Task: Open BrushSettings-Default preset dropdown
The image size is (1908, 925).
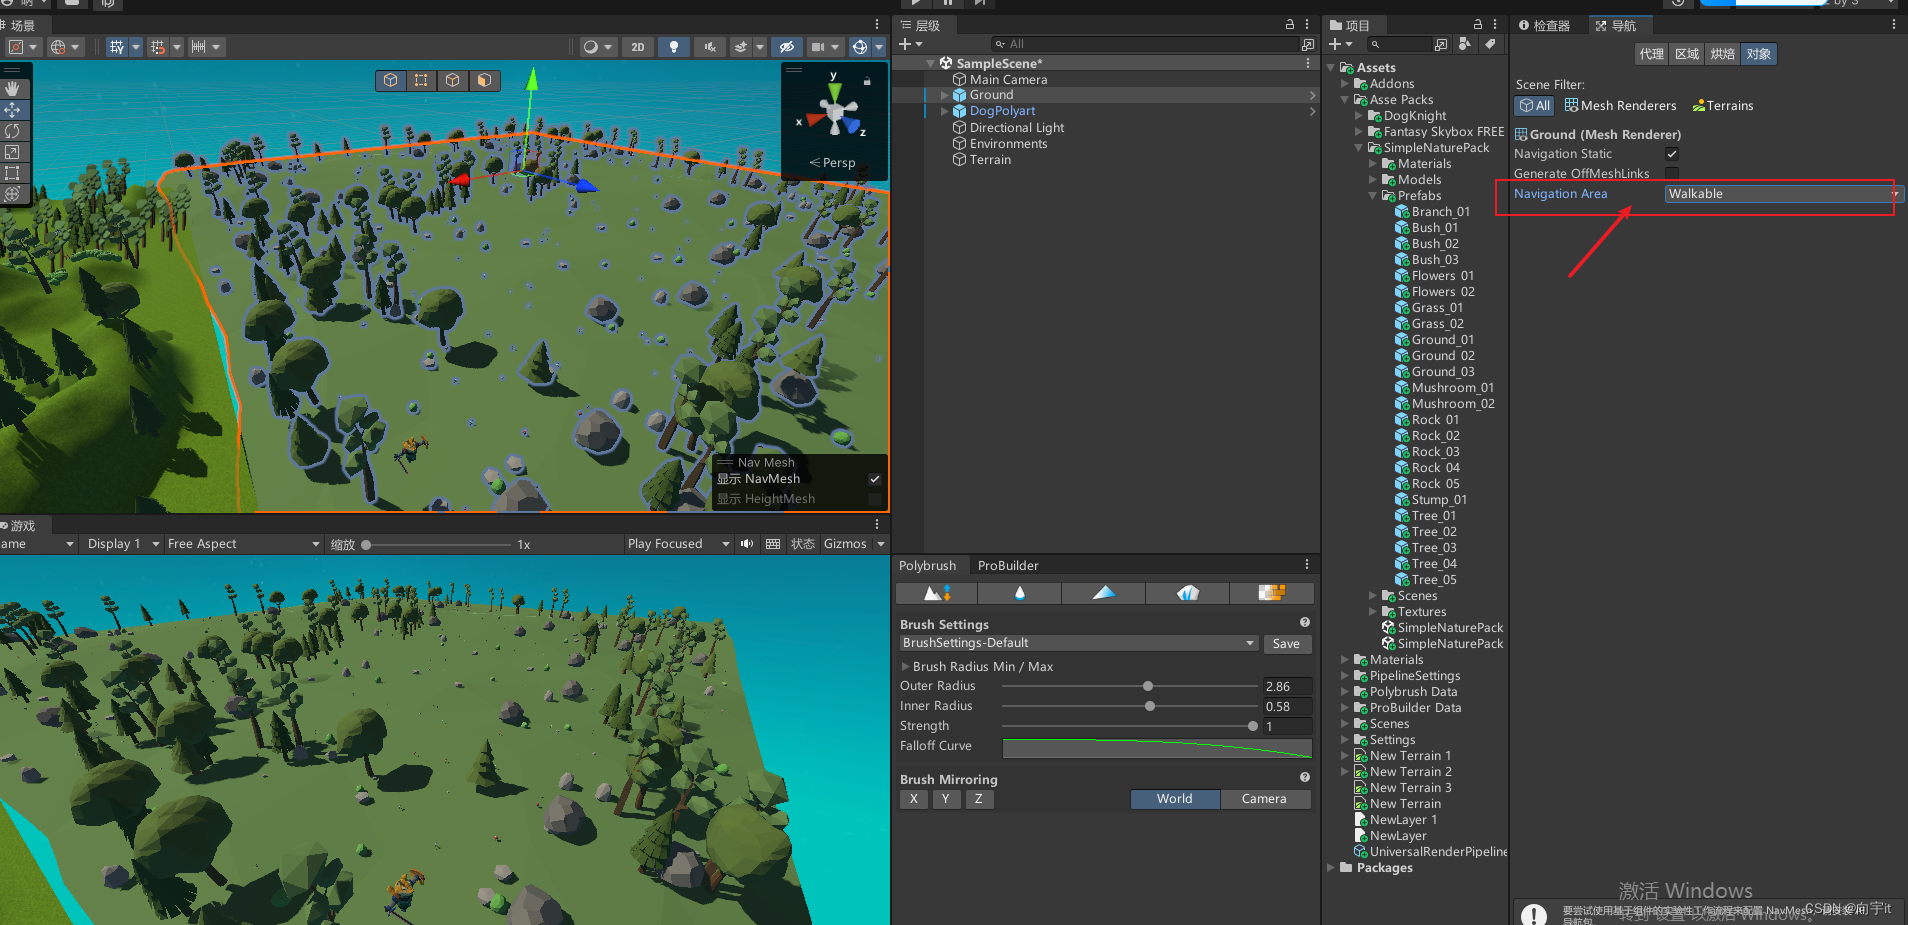Action: pos(1078,643)
